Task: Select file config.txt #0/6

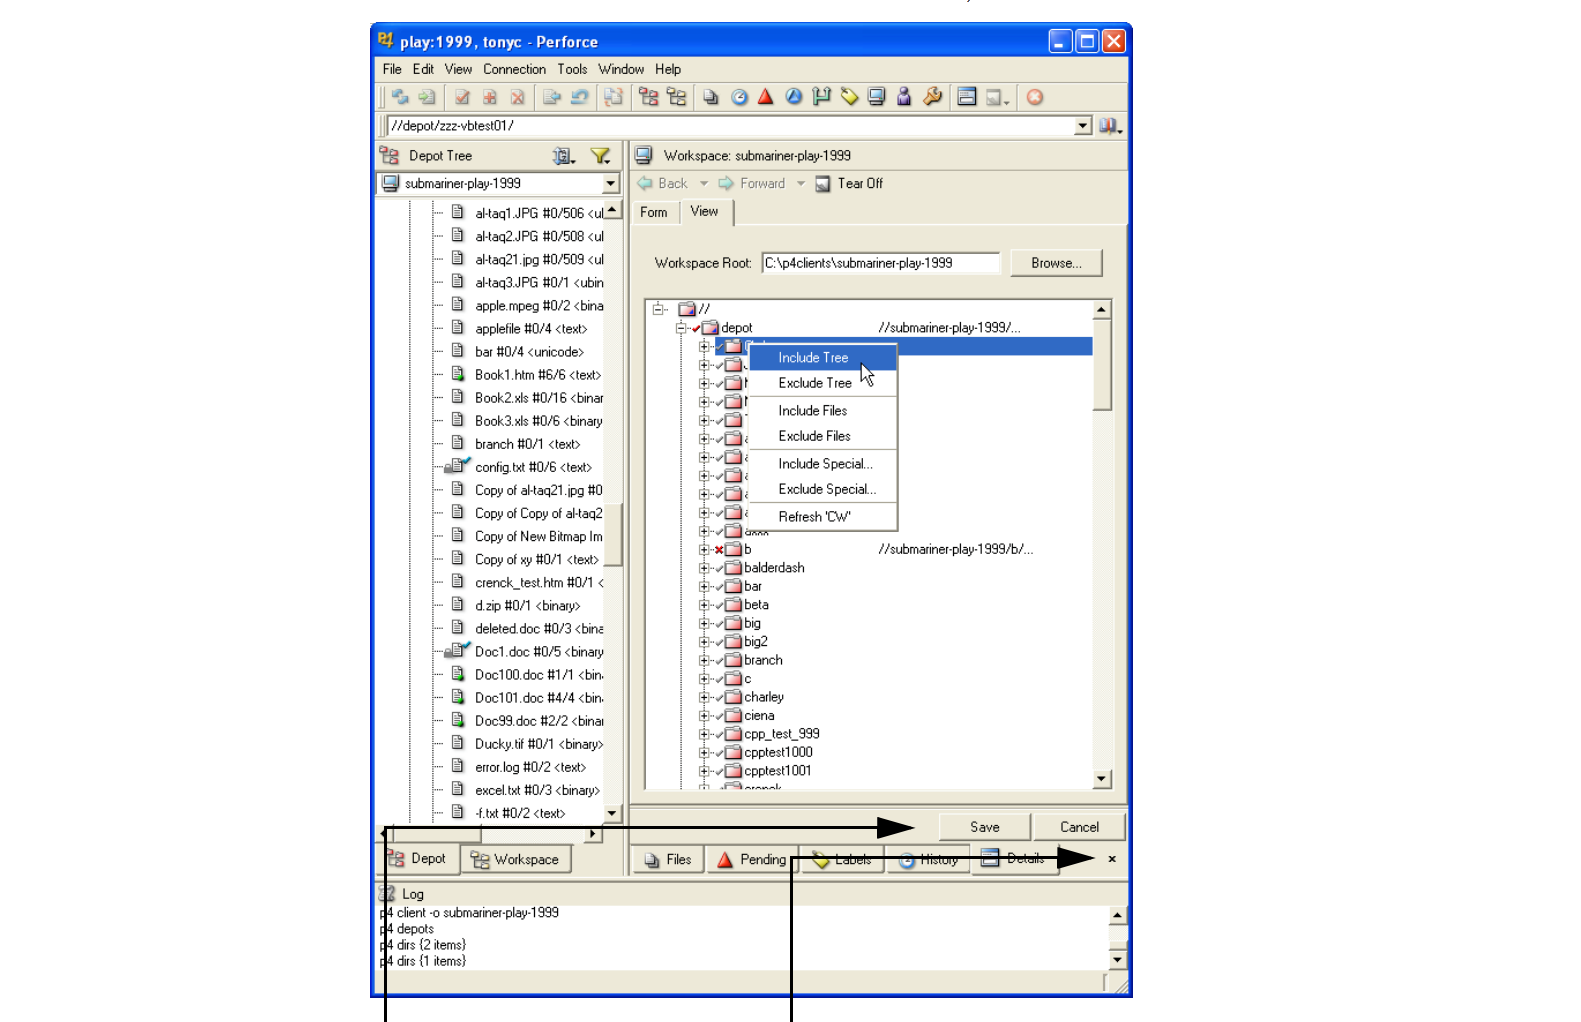Action: (x=533, y=467)
